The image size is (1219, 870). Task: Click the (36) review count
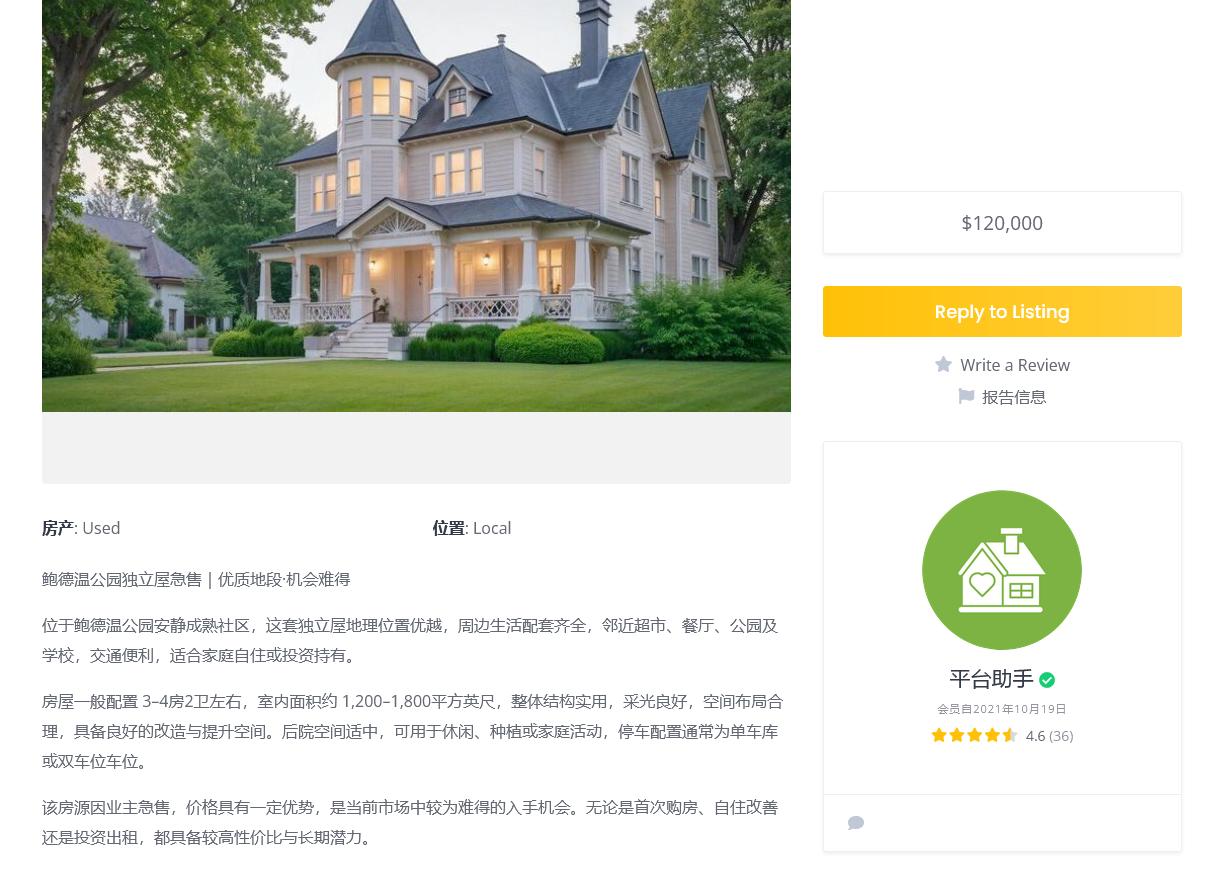[1061, 736]
